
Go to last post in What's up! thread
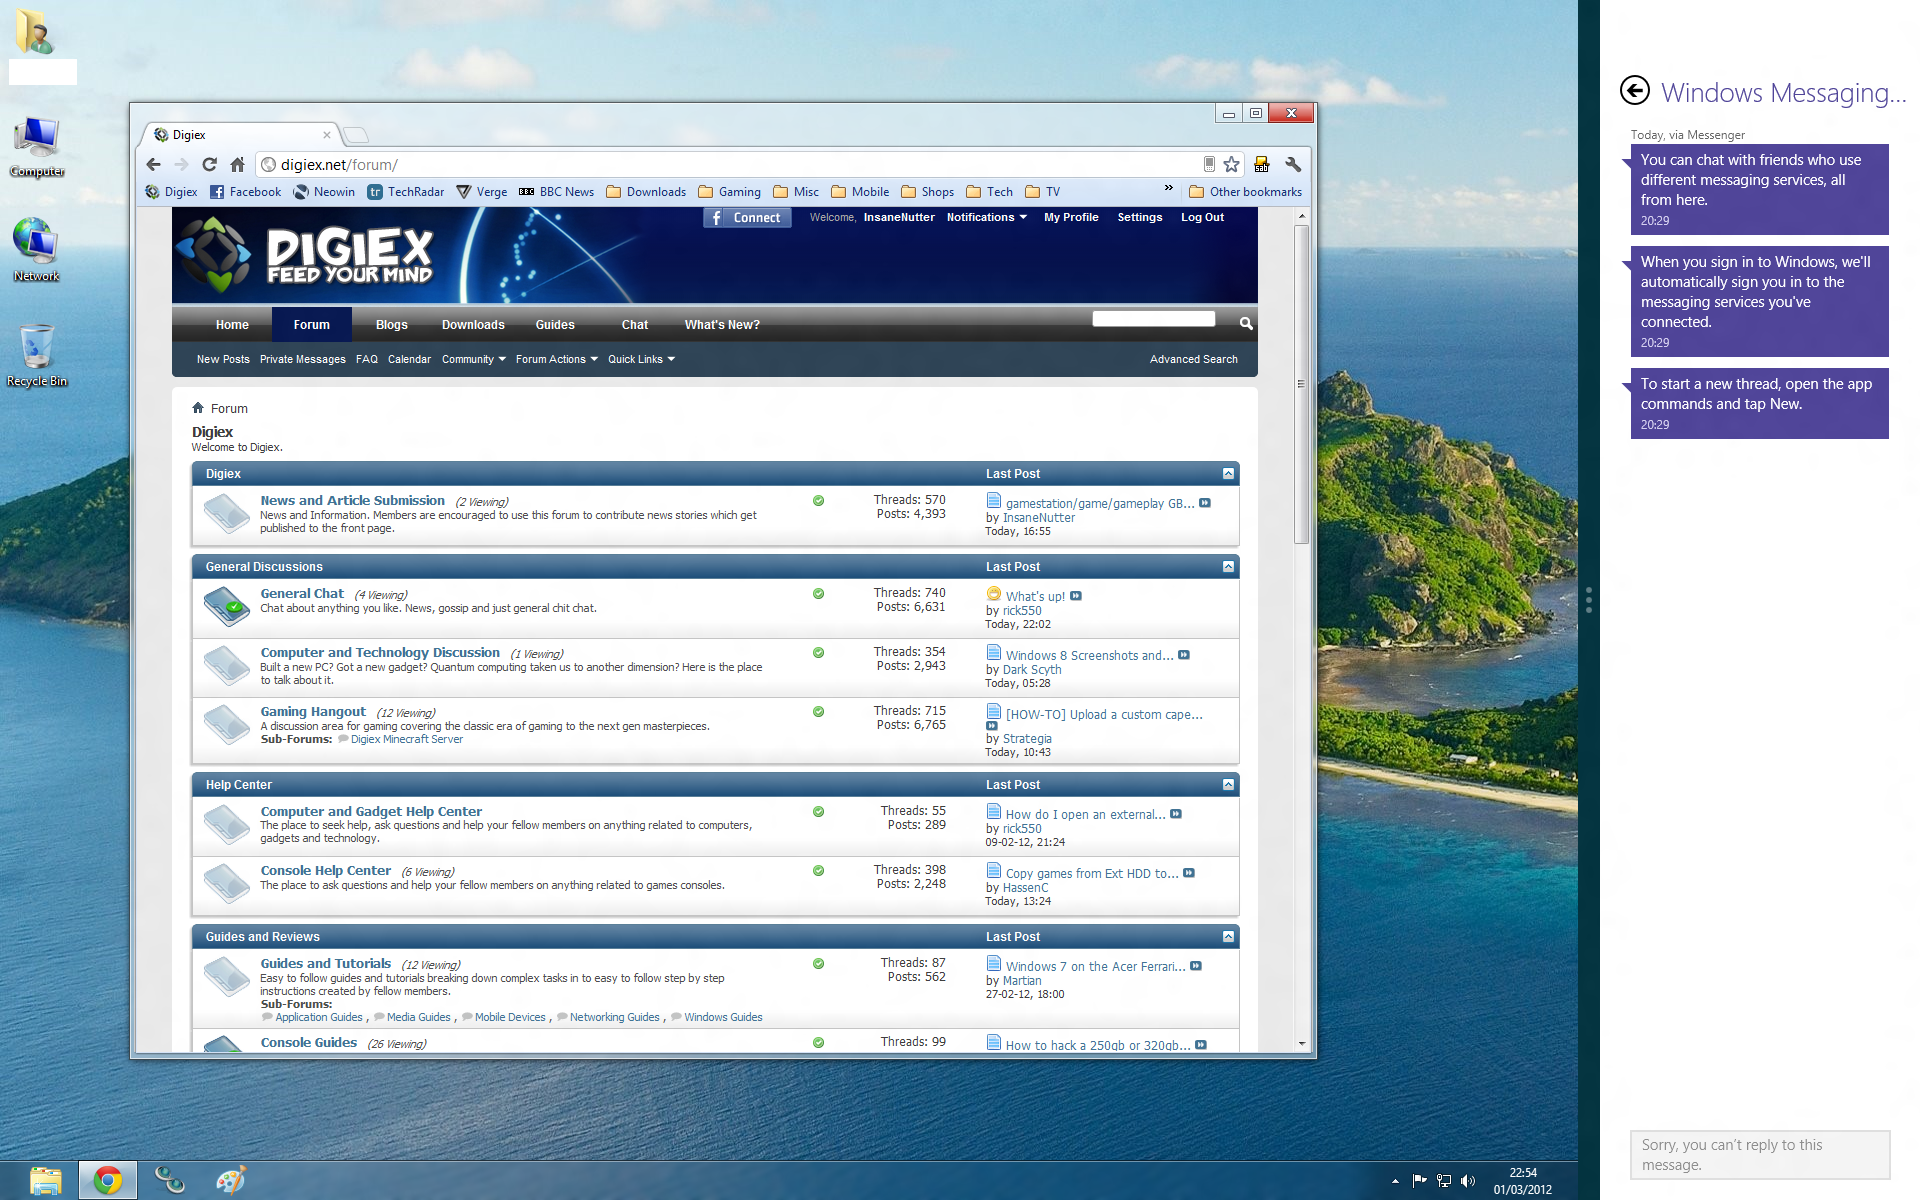pyautogui.click(x=1076, y=596)
